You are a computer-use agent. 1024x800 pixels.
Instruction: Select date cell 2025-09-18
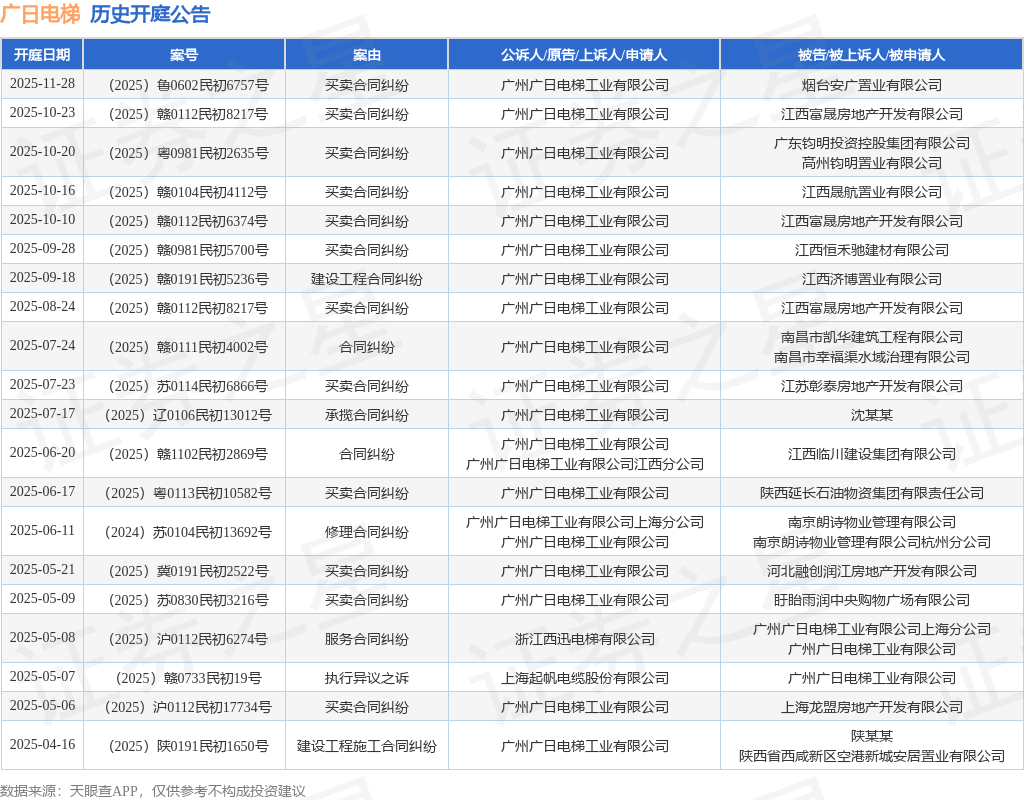[x=42, y=278]
